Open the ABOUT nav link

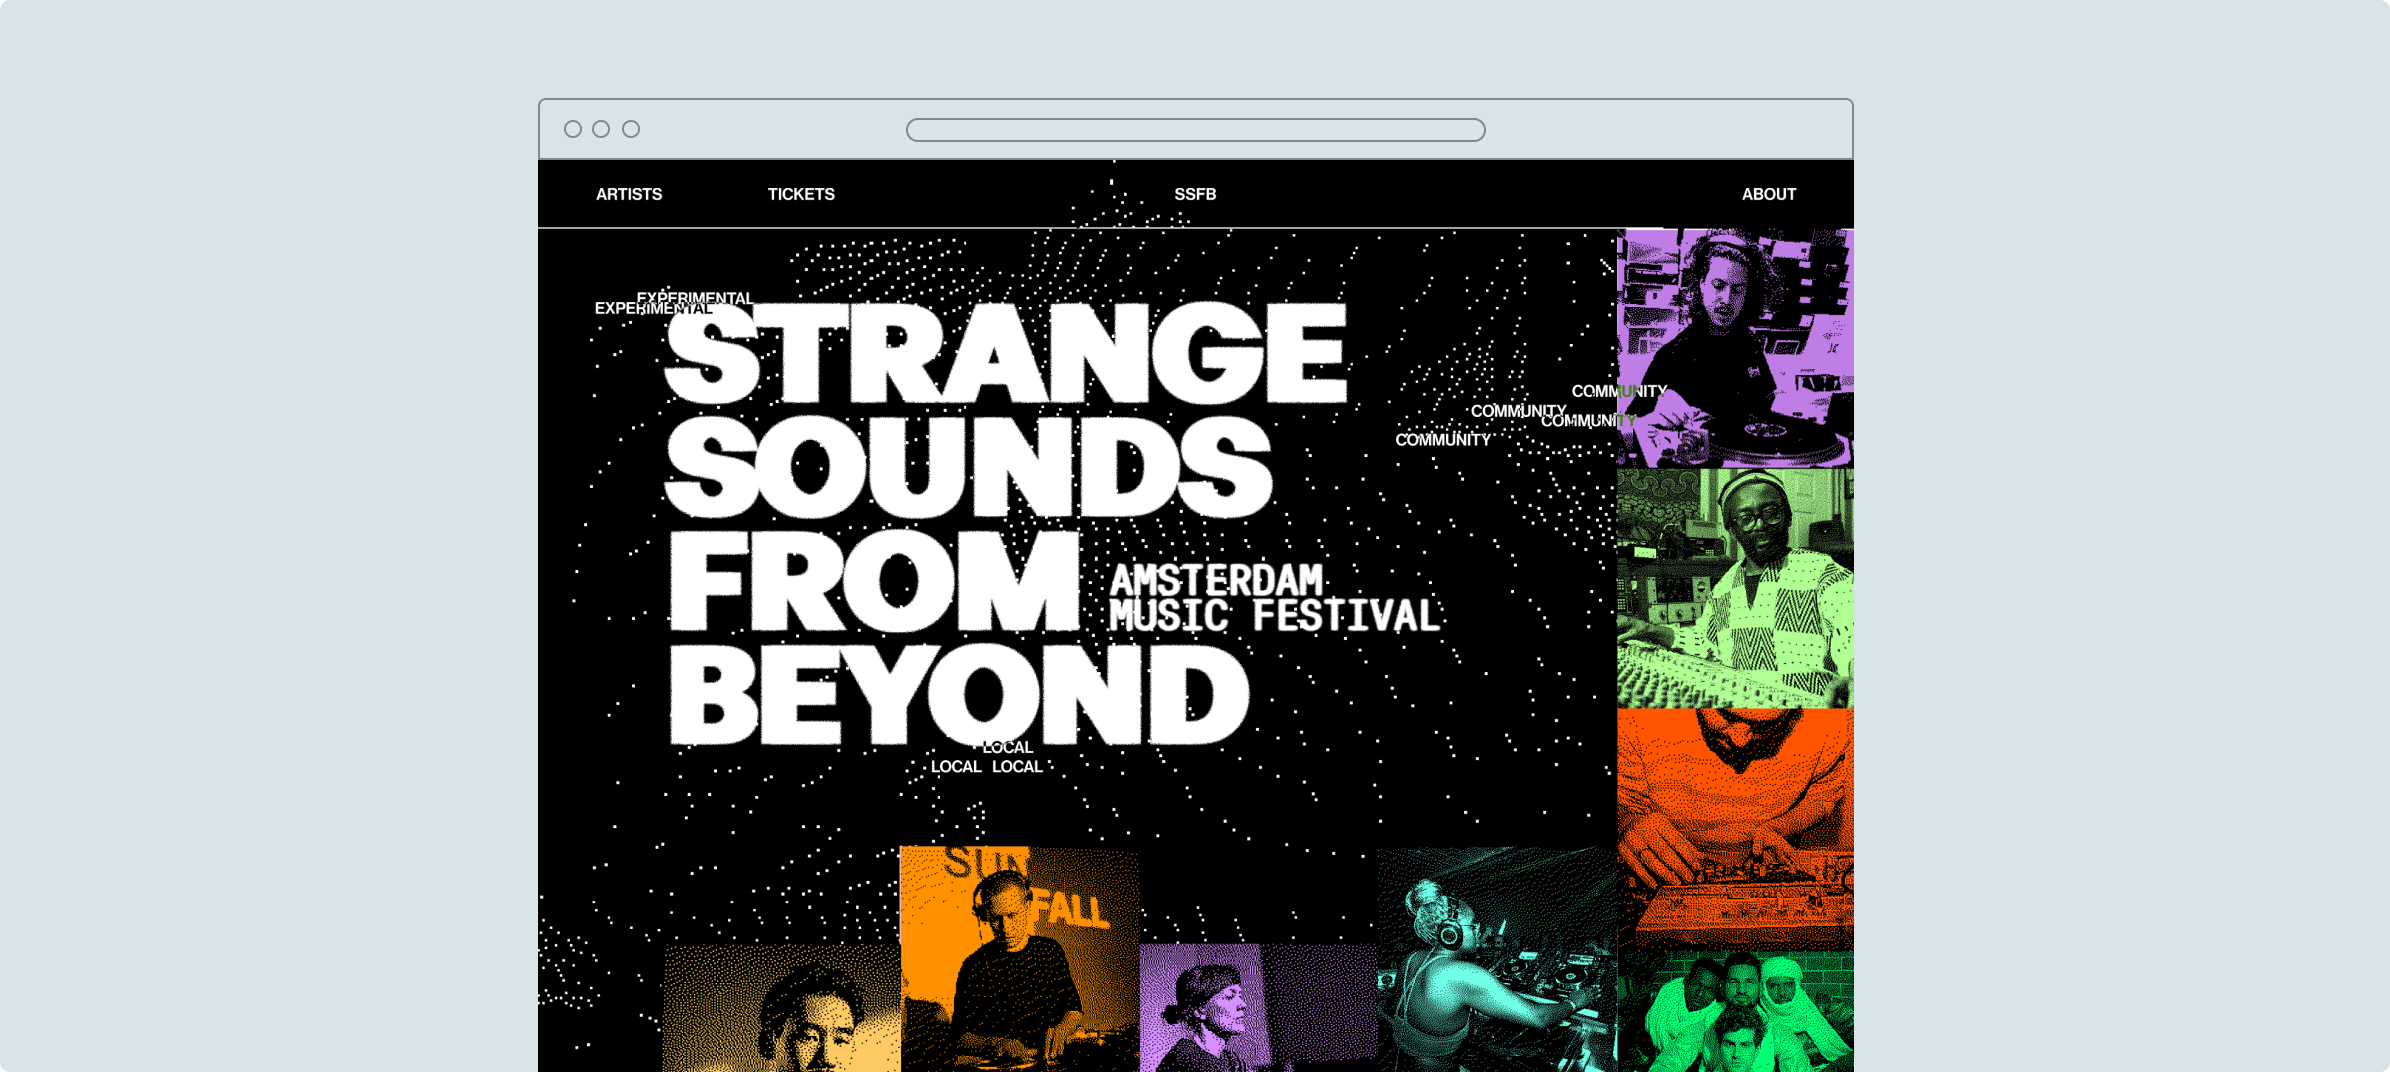pyautogui.click(x=1768, y=194)
